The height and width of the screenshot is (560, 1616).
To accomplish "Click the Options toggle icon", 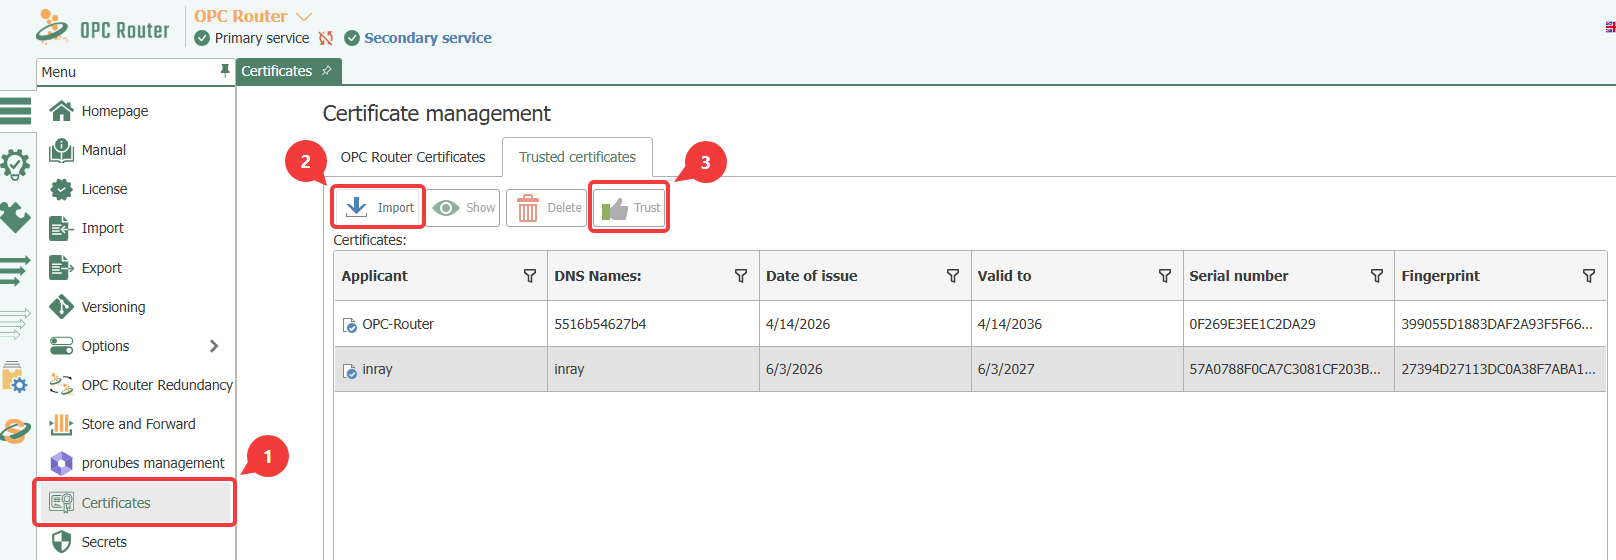I will tap(61, 346).
